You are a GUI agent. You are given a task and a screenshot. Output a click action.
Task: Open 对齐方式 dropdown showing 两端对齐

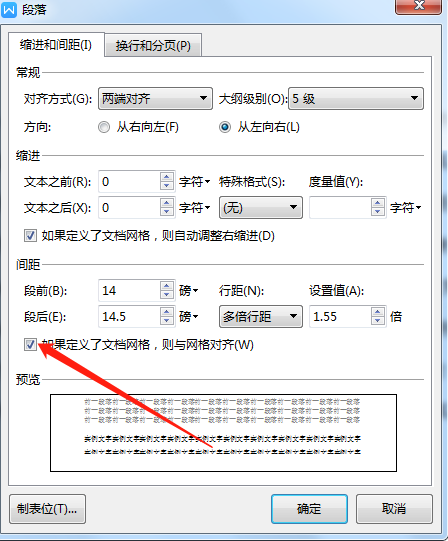click(x=155, y=99)
